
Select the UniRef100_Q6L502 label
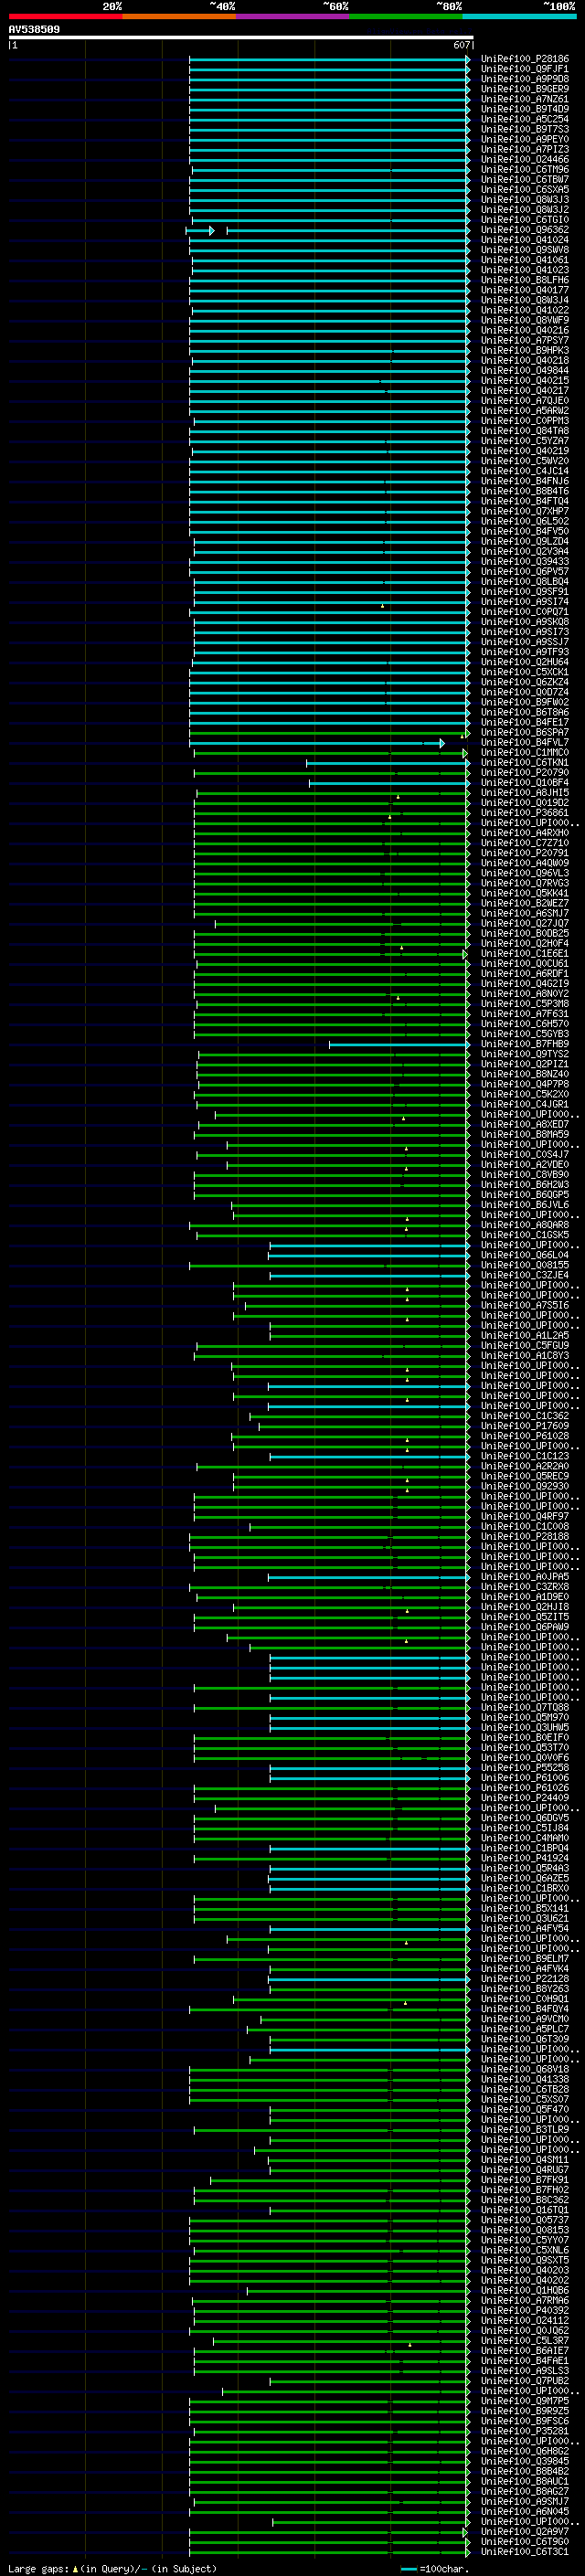(525, 521)
